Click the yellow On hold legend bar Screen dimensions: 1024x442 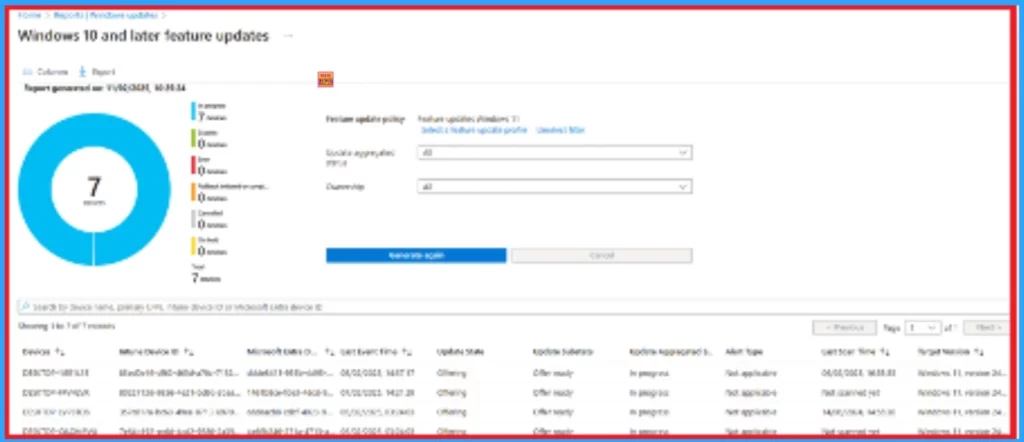pos(193,245)
